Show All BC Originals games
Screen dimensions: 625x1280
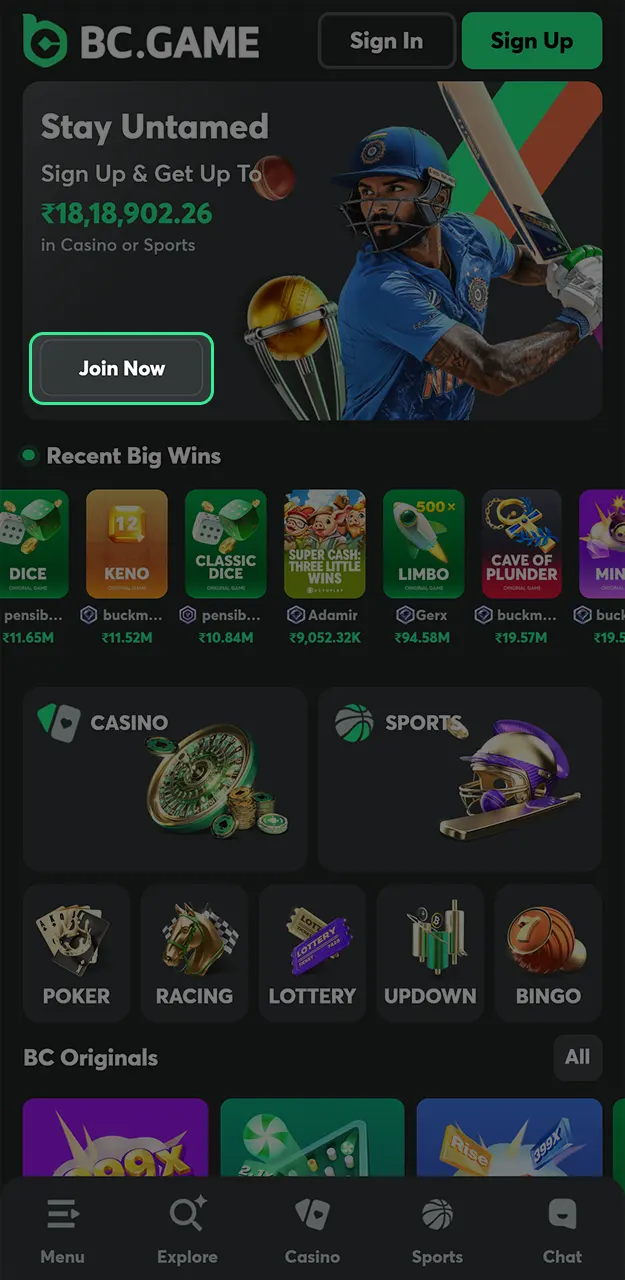click(578, 1057)
